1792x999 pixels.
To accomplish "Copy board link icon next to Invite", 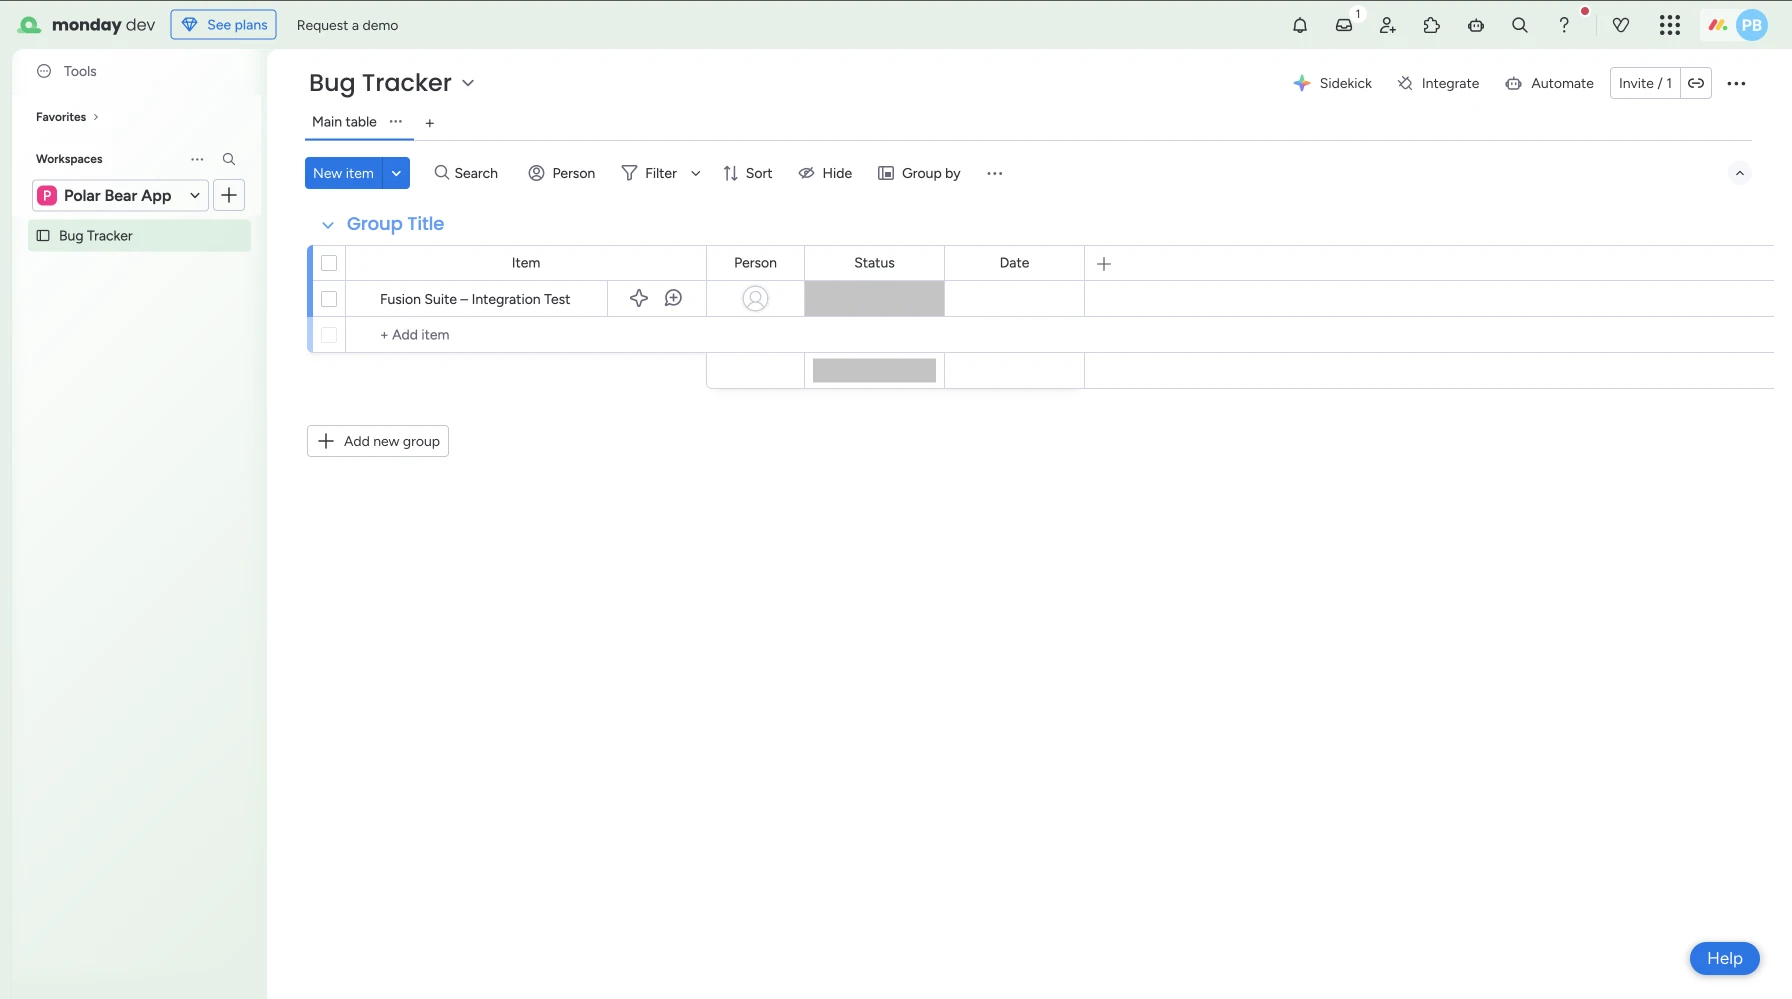I will coord(1696,84).
